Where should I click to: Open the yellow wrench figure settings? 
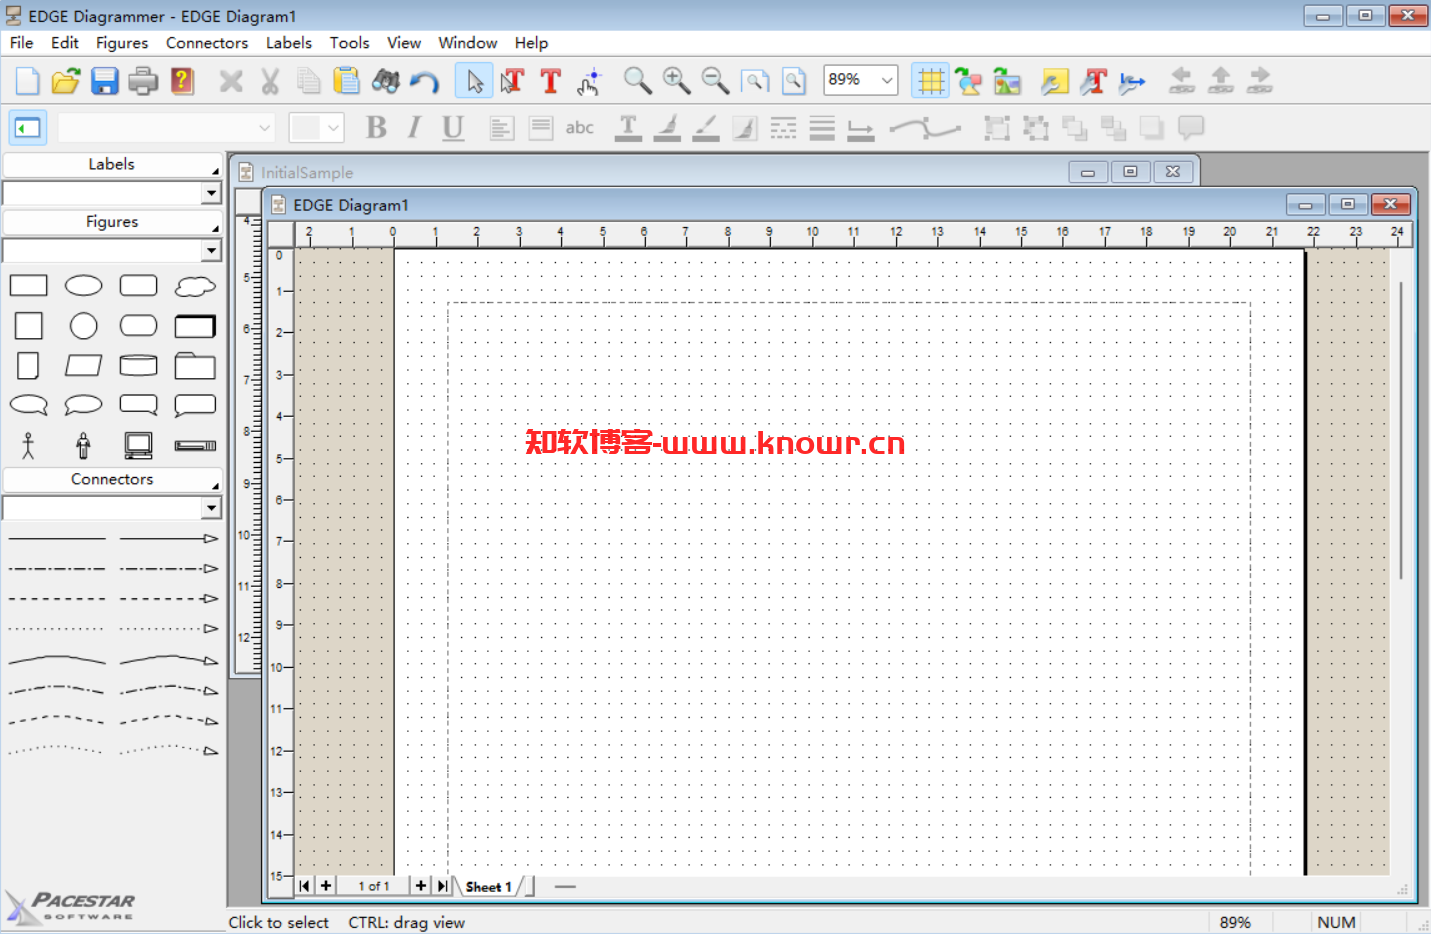pos(1055,81)
